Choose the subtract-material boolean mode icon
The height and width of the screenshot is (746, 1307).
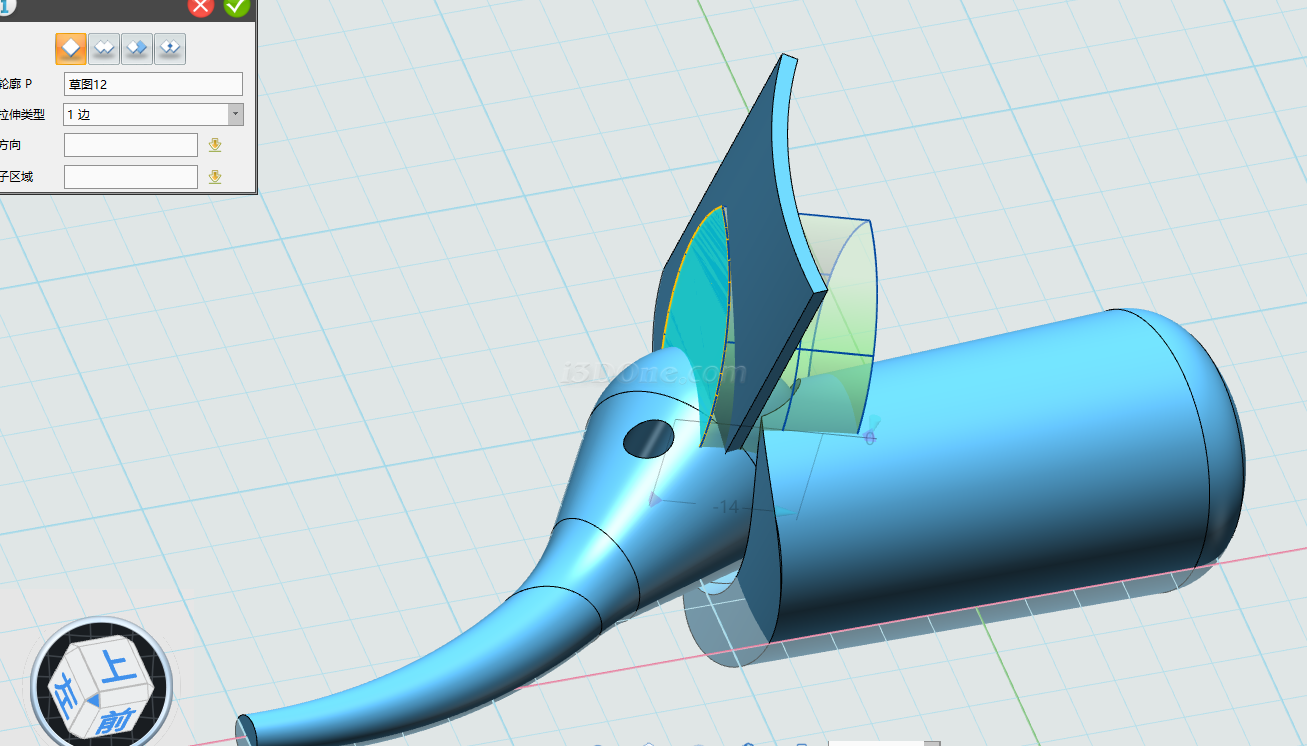(137, 48)
